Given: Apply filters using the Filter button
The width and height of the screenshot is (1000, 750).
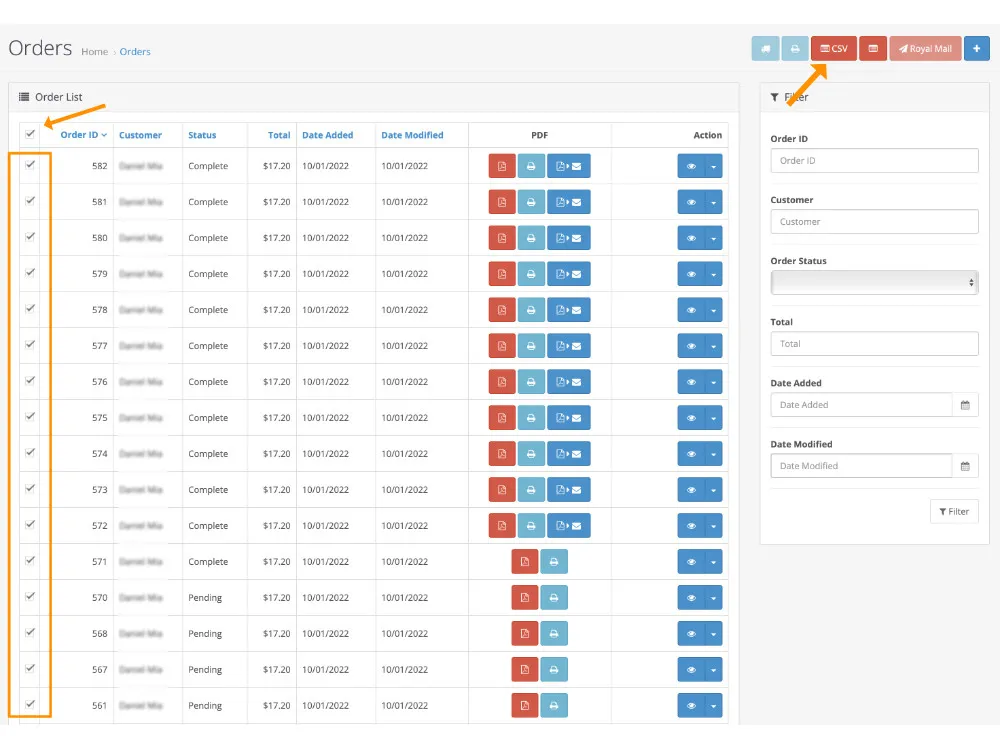Looking at the screenshot, I should 954,511.
